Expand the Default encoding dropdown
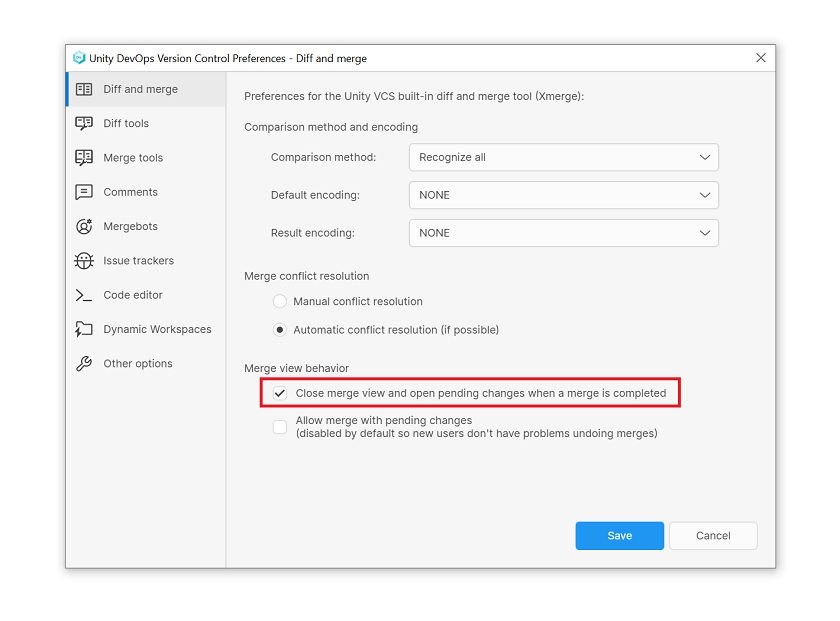Viewport: 840px width, 621px height. tap(563, 195)
